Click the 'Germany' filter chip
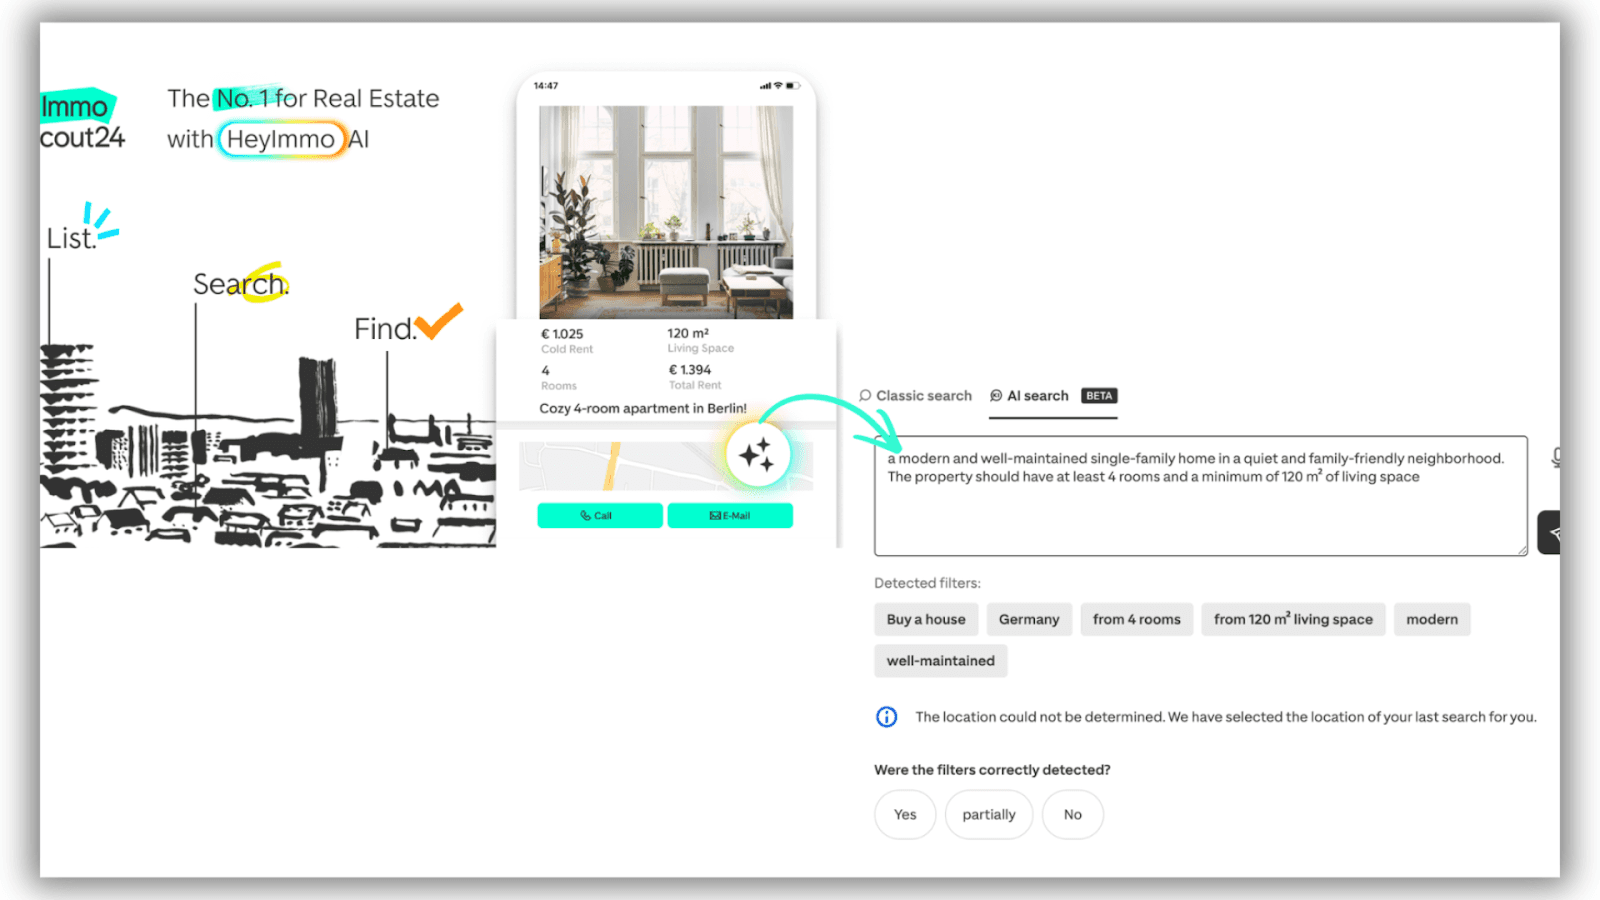The height and width of the screenshot is (900, 1600). pyautogui.click(x=1029, y=620)
